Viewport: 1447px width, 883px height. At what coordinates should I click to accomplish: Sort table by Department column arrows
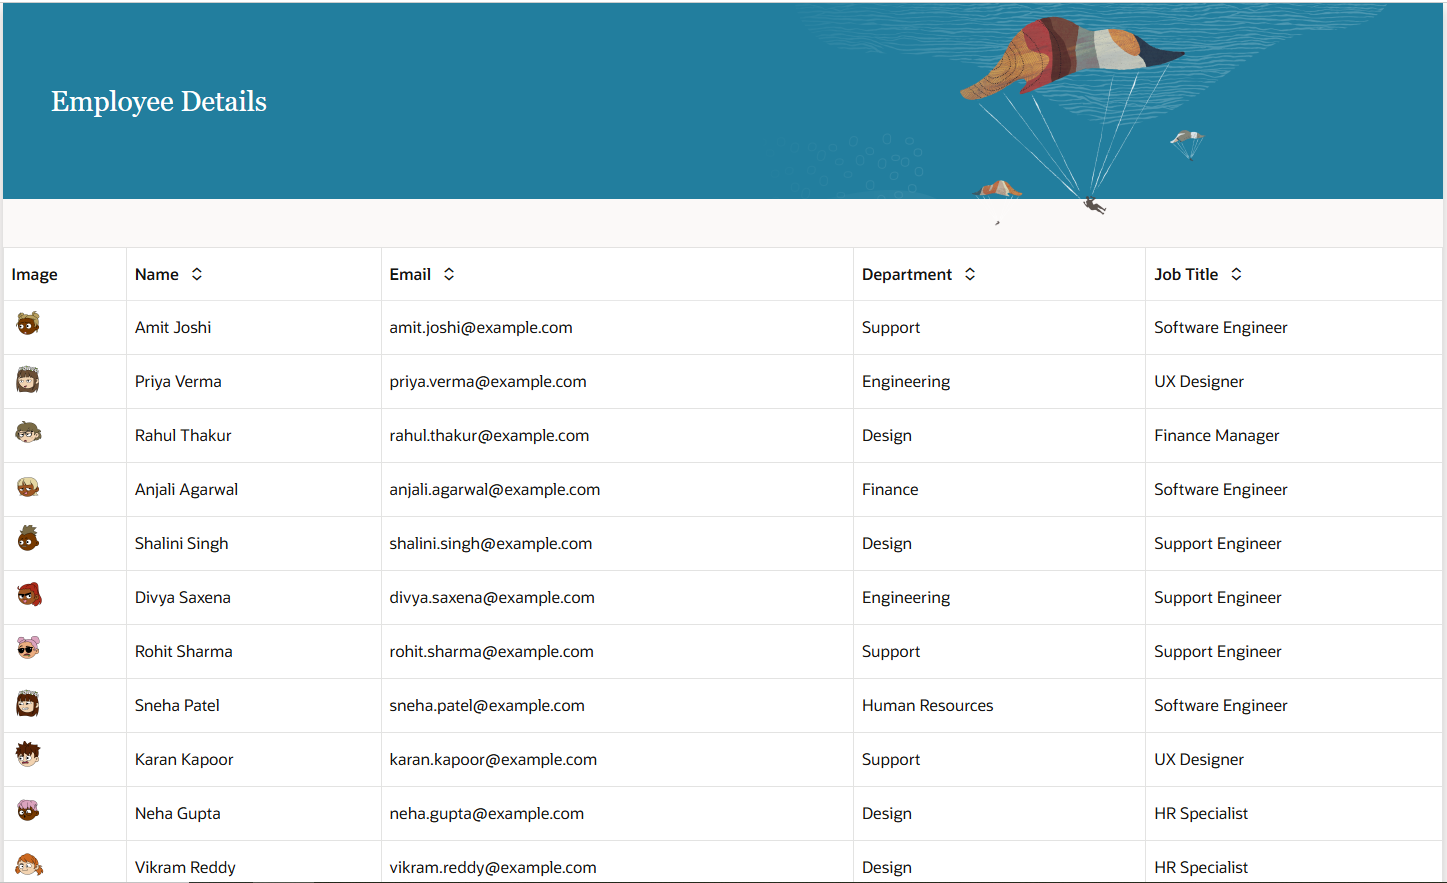(970, 274)
